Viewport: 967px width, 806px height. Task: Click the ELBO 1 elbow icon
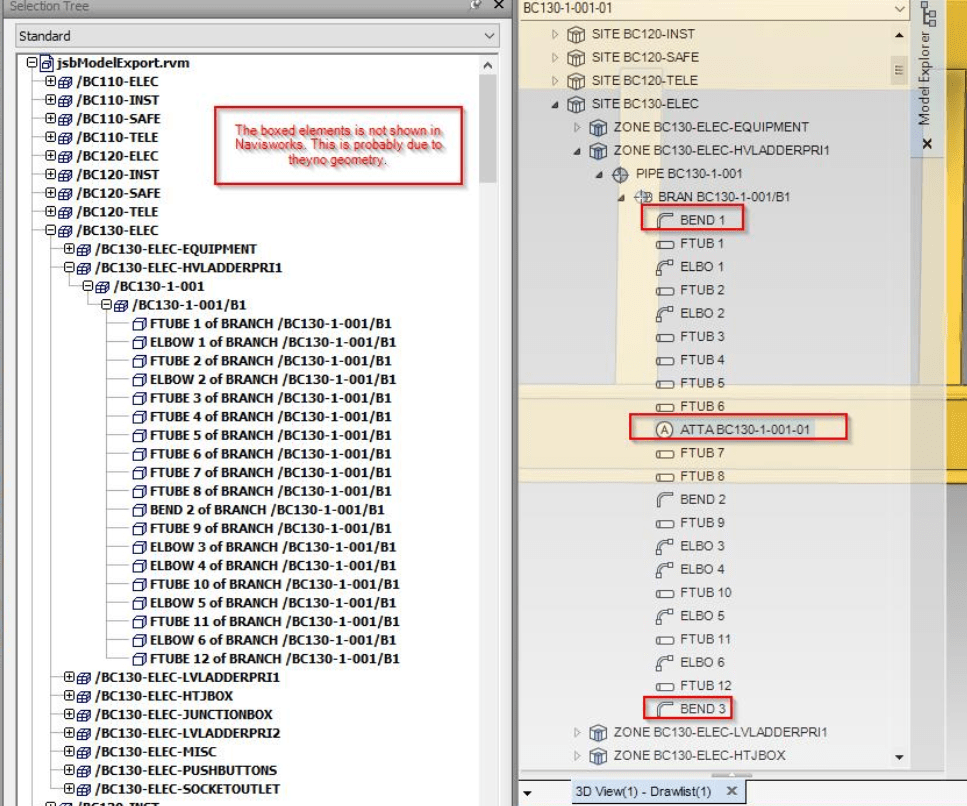pos(665,267)
